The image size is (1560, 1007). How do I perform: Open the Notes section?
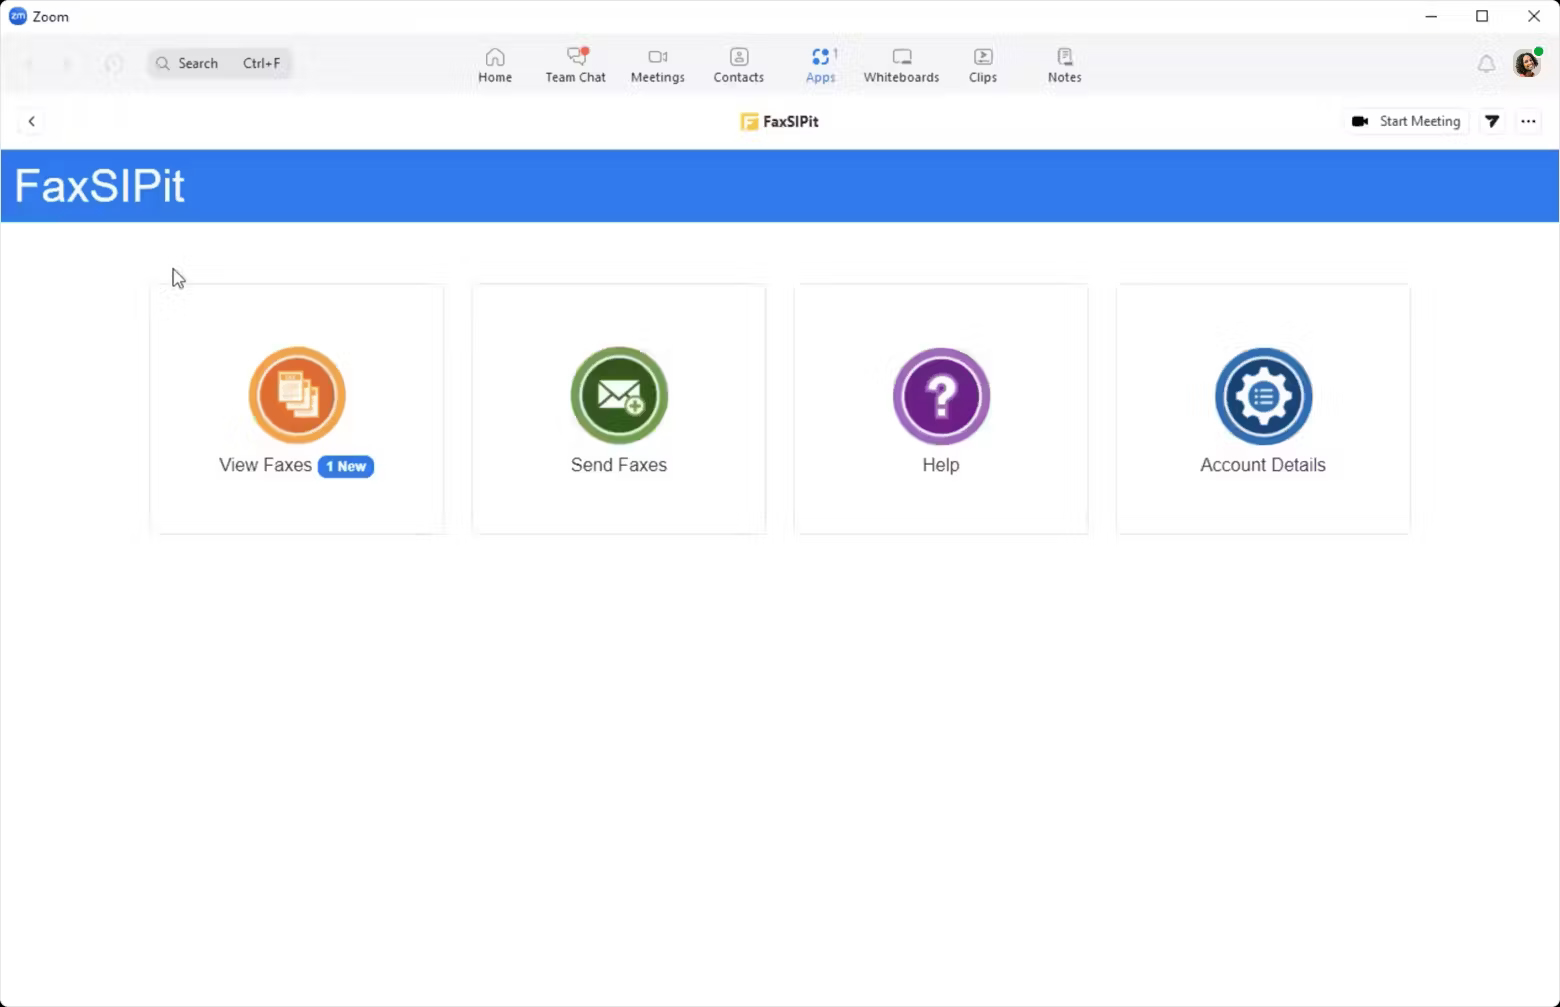1063,63
